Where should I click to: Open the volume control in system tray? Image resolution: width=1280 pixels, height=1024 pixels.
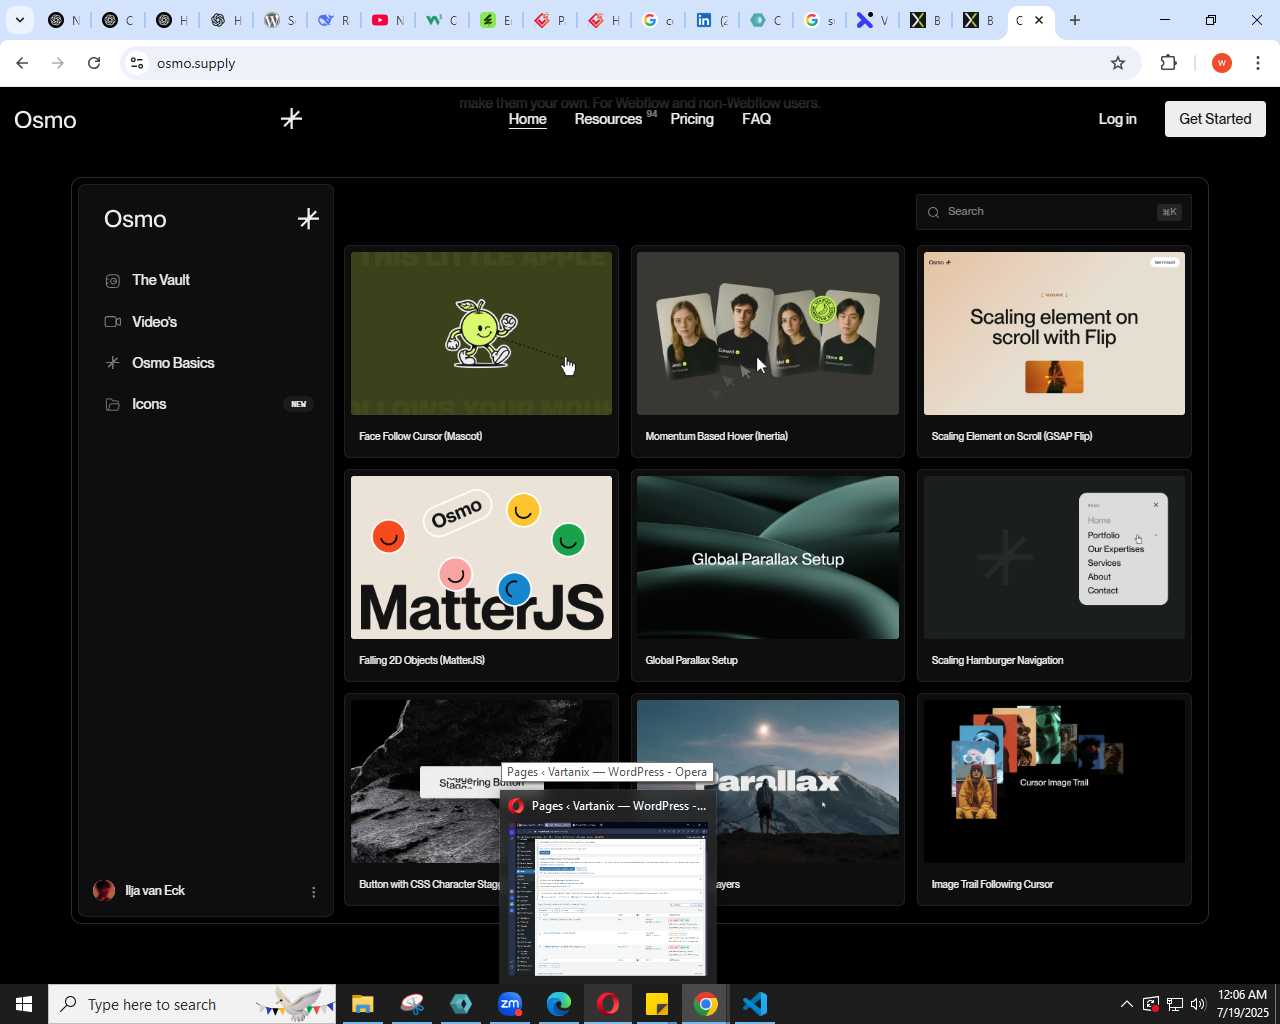(1198, 1004)
